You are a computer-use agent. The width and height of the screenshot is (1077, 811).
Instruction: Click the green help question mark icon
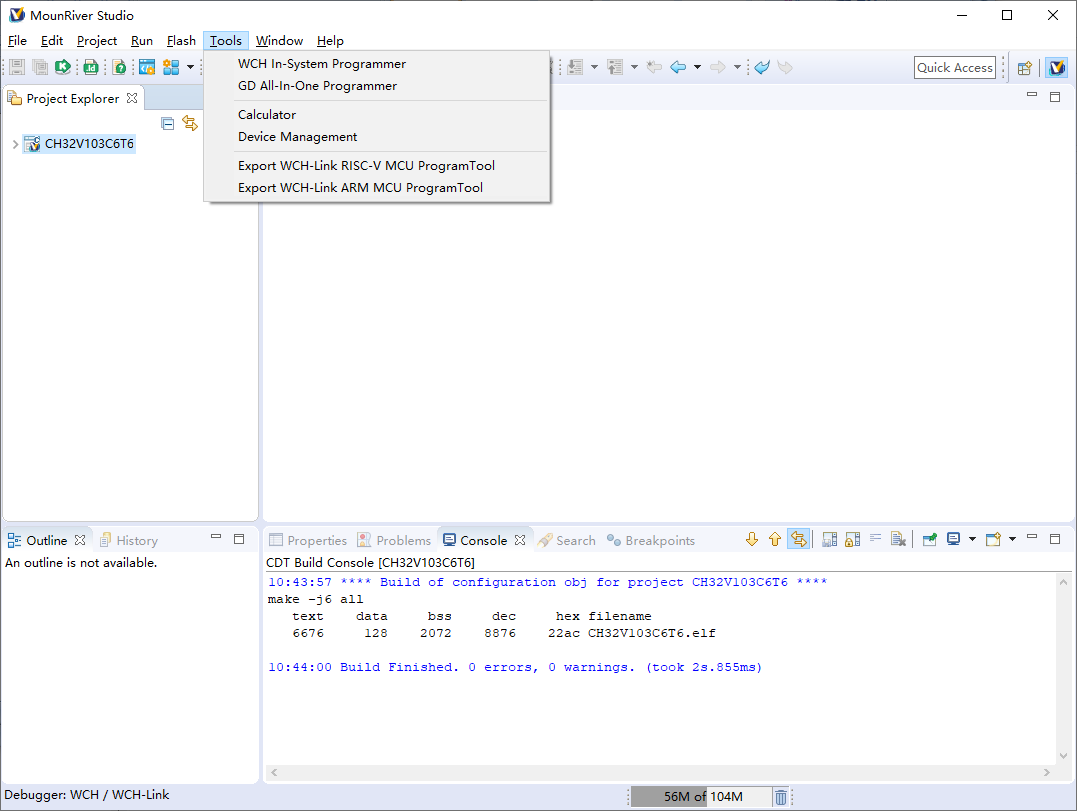pos(120,67)
